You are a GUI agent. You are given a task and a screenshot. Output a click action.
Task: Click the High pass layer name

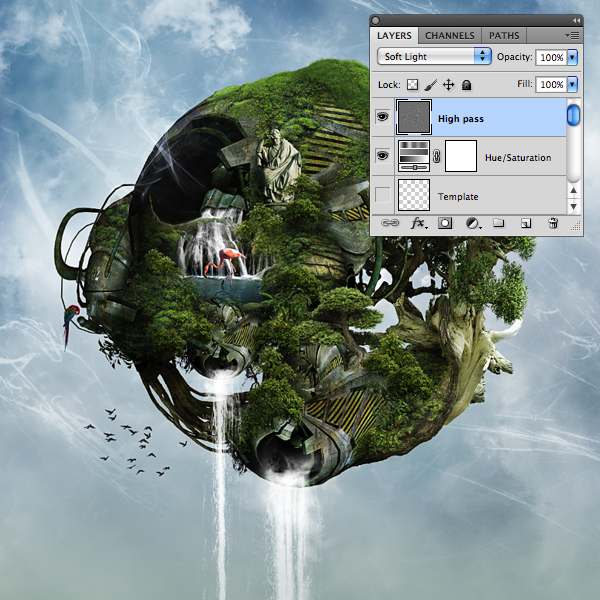[461, 119]
